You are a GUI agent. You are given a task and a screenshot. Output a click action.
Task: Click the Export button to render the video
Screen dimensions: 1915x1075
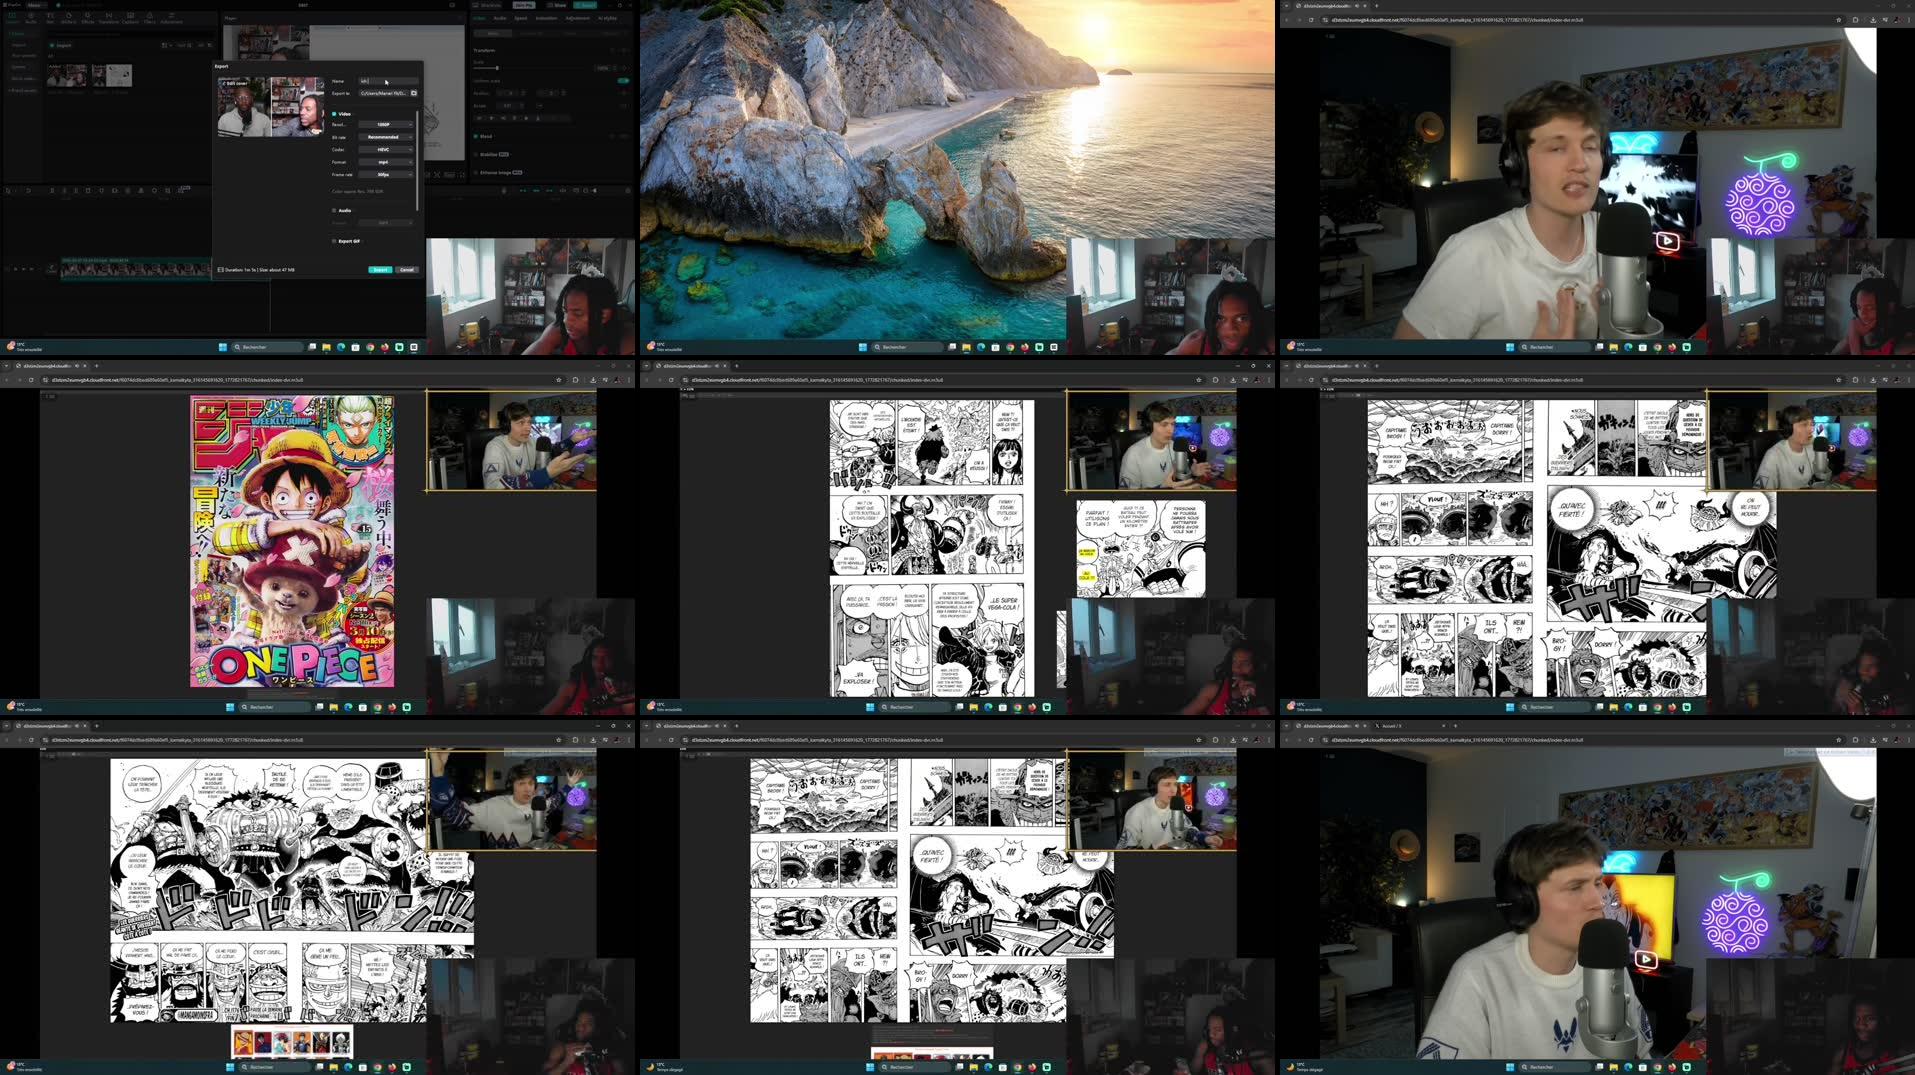[x=381, y=270]
